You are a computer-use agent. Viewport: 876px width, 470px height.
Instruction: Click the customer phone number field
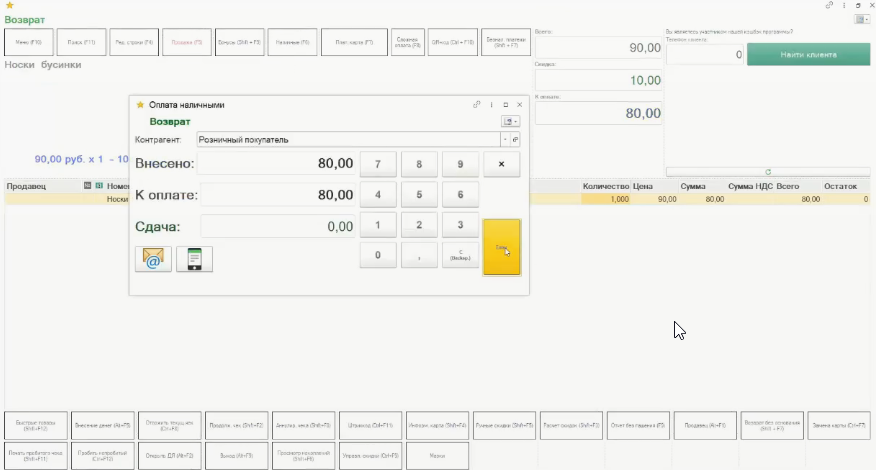(704, 55)
